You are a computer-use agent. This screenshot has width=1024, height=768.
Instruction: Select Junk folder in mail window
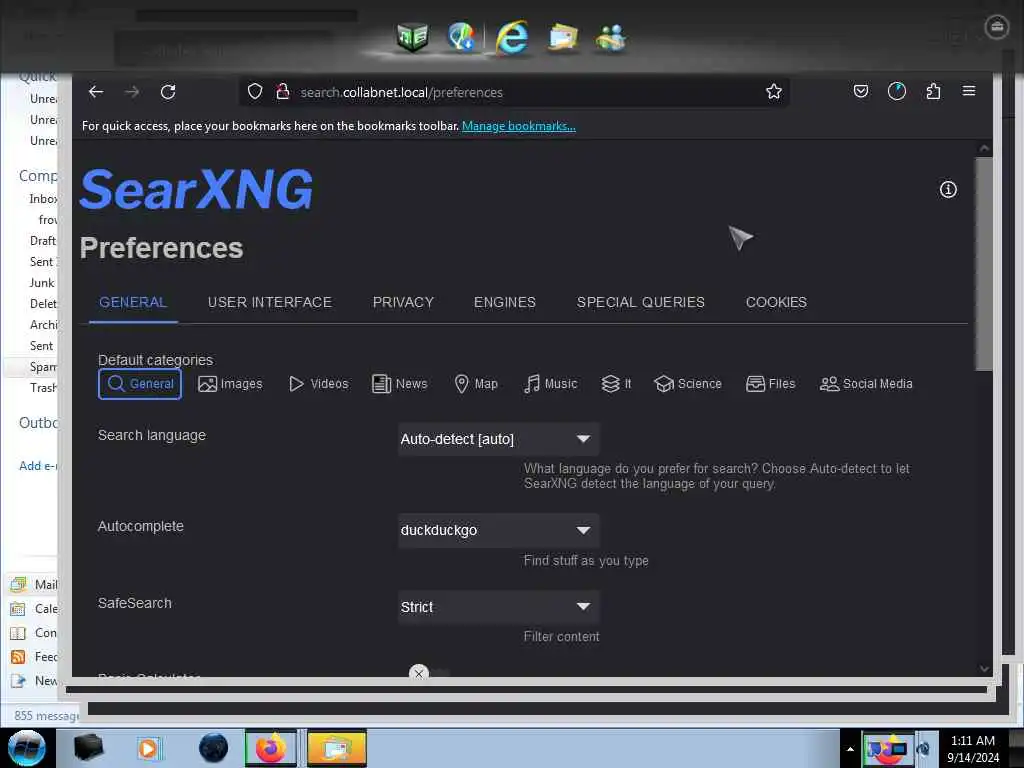tap(42, 283)
